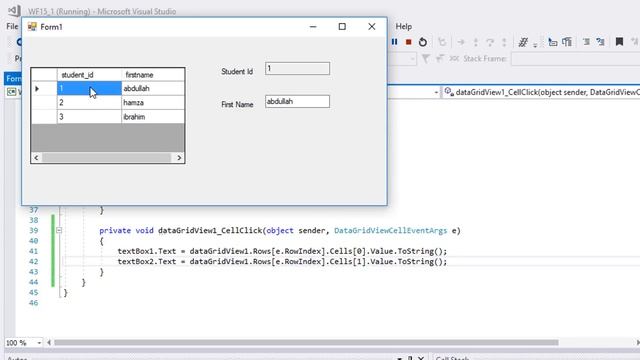Open the Autos panel window-position dropdown
This screenshot has width=640, height=360.
coord(399,358)
